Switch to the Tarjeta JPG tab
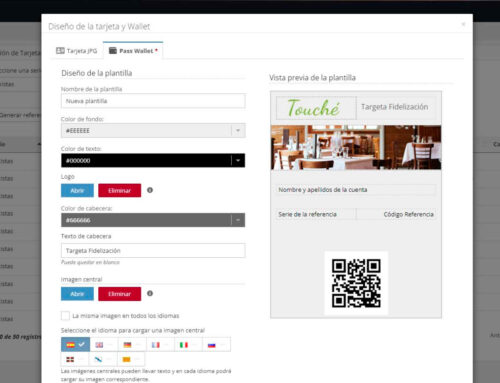 pyautogui.click(x=77, y=51)
